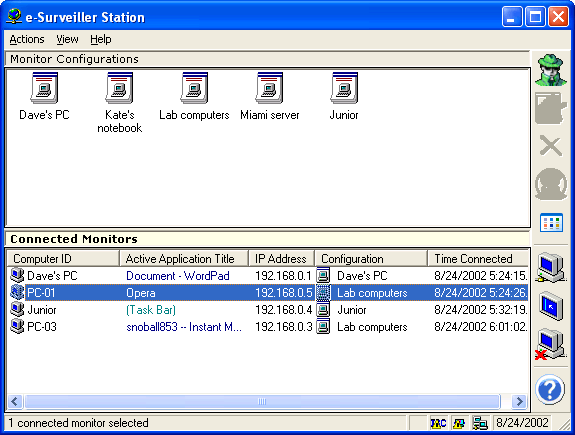Select the Junior row in Connected Monitors
Image resolution: width=575 pixels, height=435 pixels.
tap(268, 310)
